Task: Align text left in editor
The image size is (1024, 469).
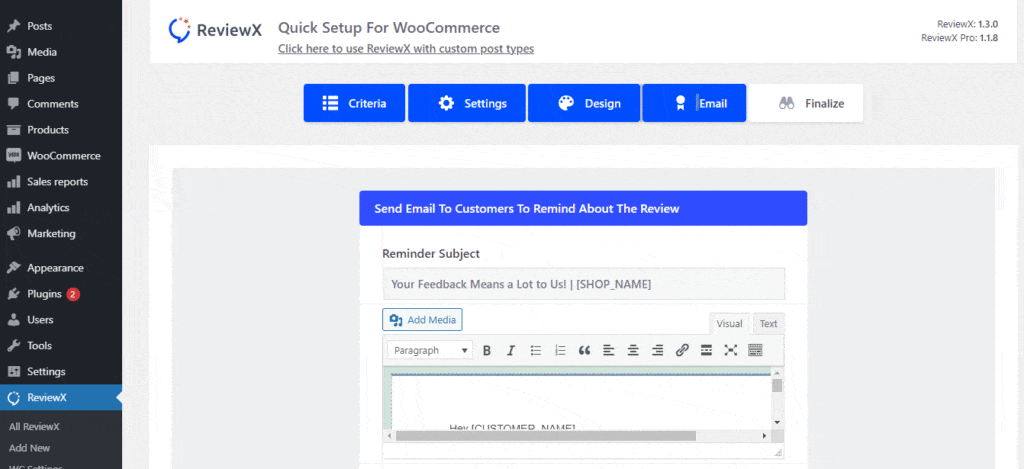Action: [609, 351]
